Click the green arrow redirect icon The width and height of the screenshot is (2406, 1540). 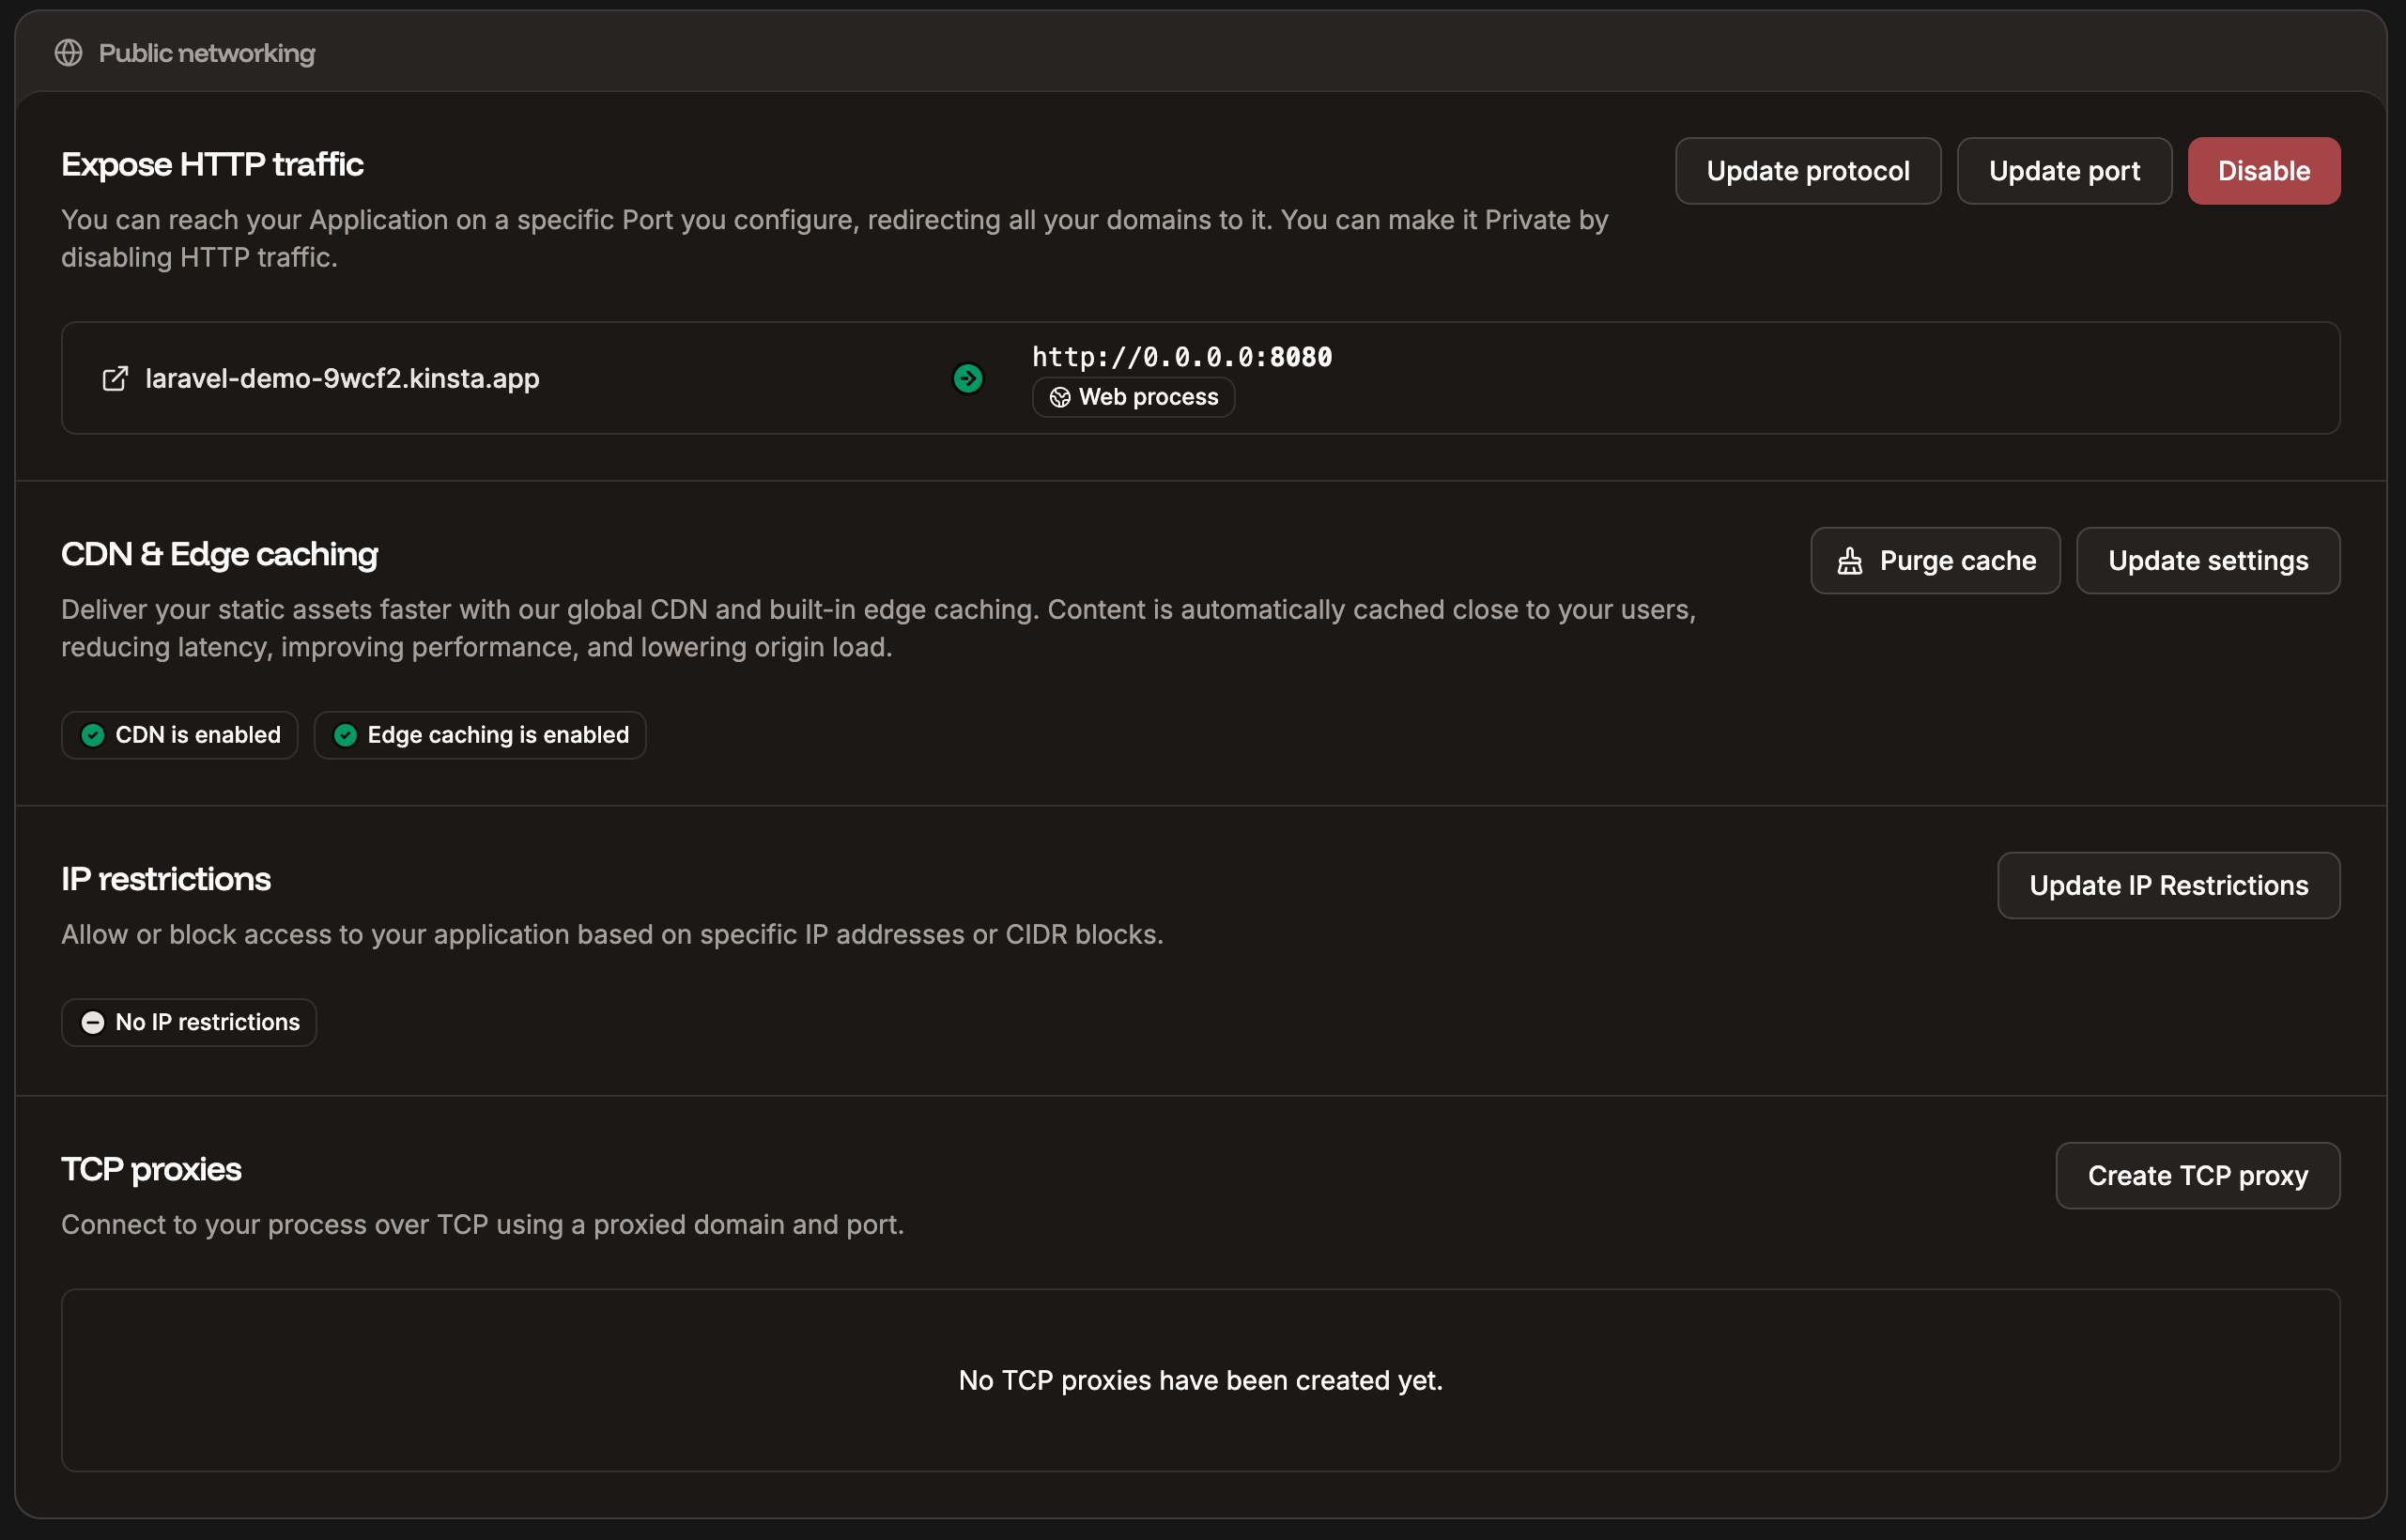point(967,378)
